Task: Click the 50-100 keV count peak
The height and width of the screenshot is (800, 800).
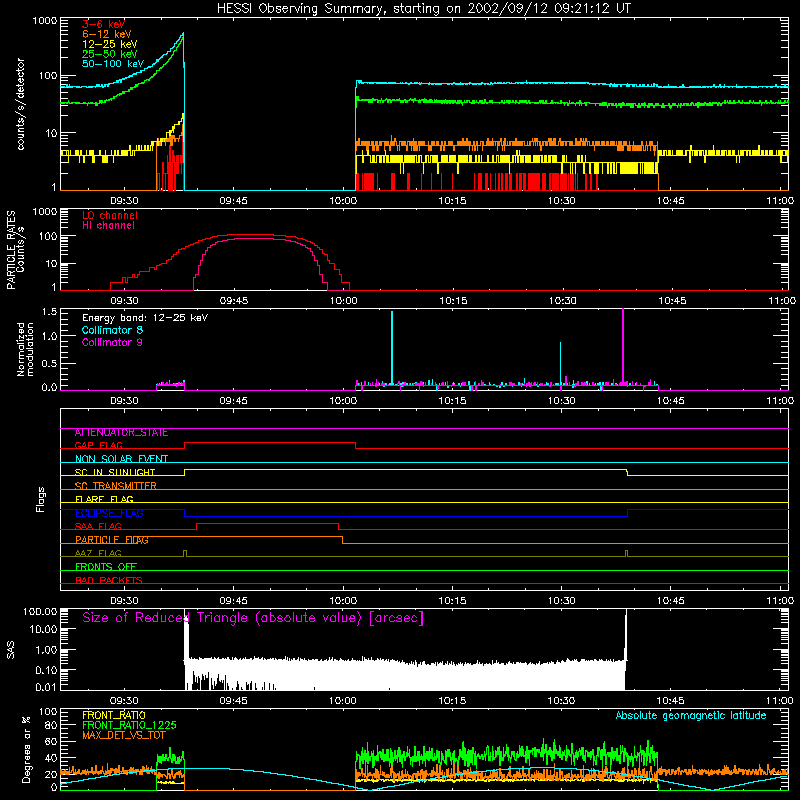Action: tap(183, 35)
